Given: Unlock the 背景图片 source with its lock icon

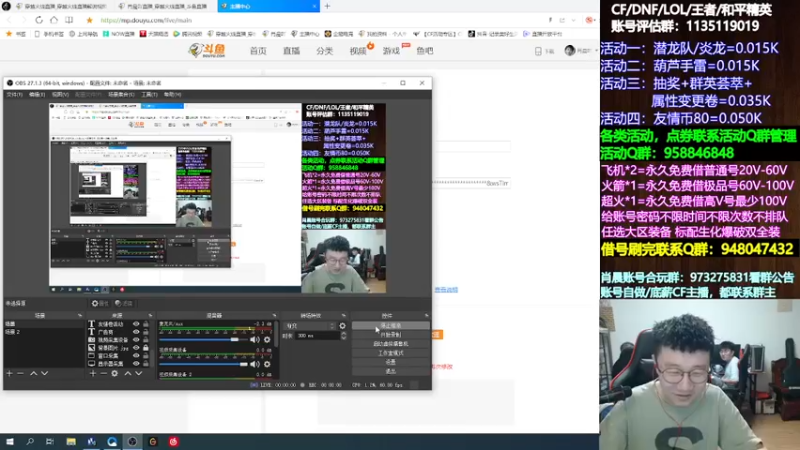Looking at the screenshot, I should click(146, 347).
